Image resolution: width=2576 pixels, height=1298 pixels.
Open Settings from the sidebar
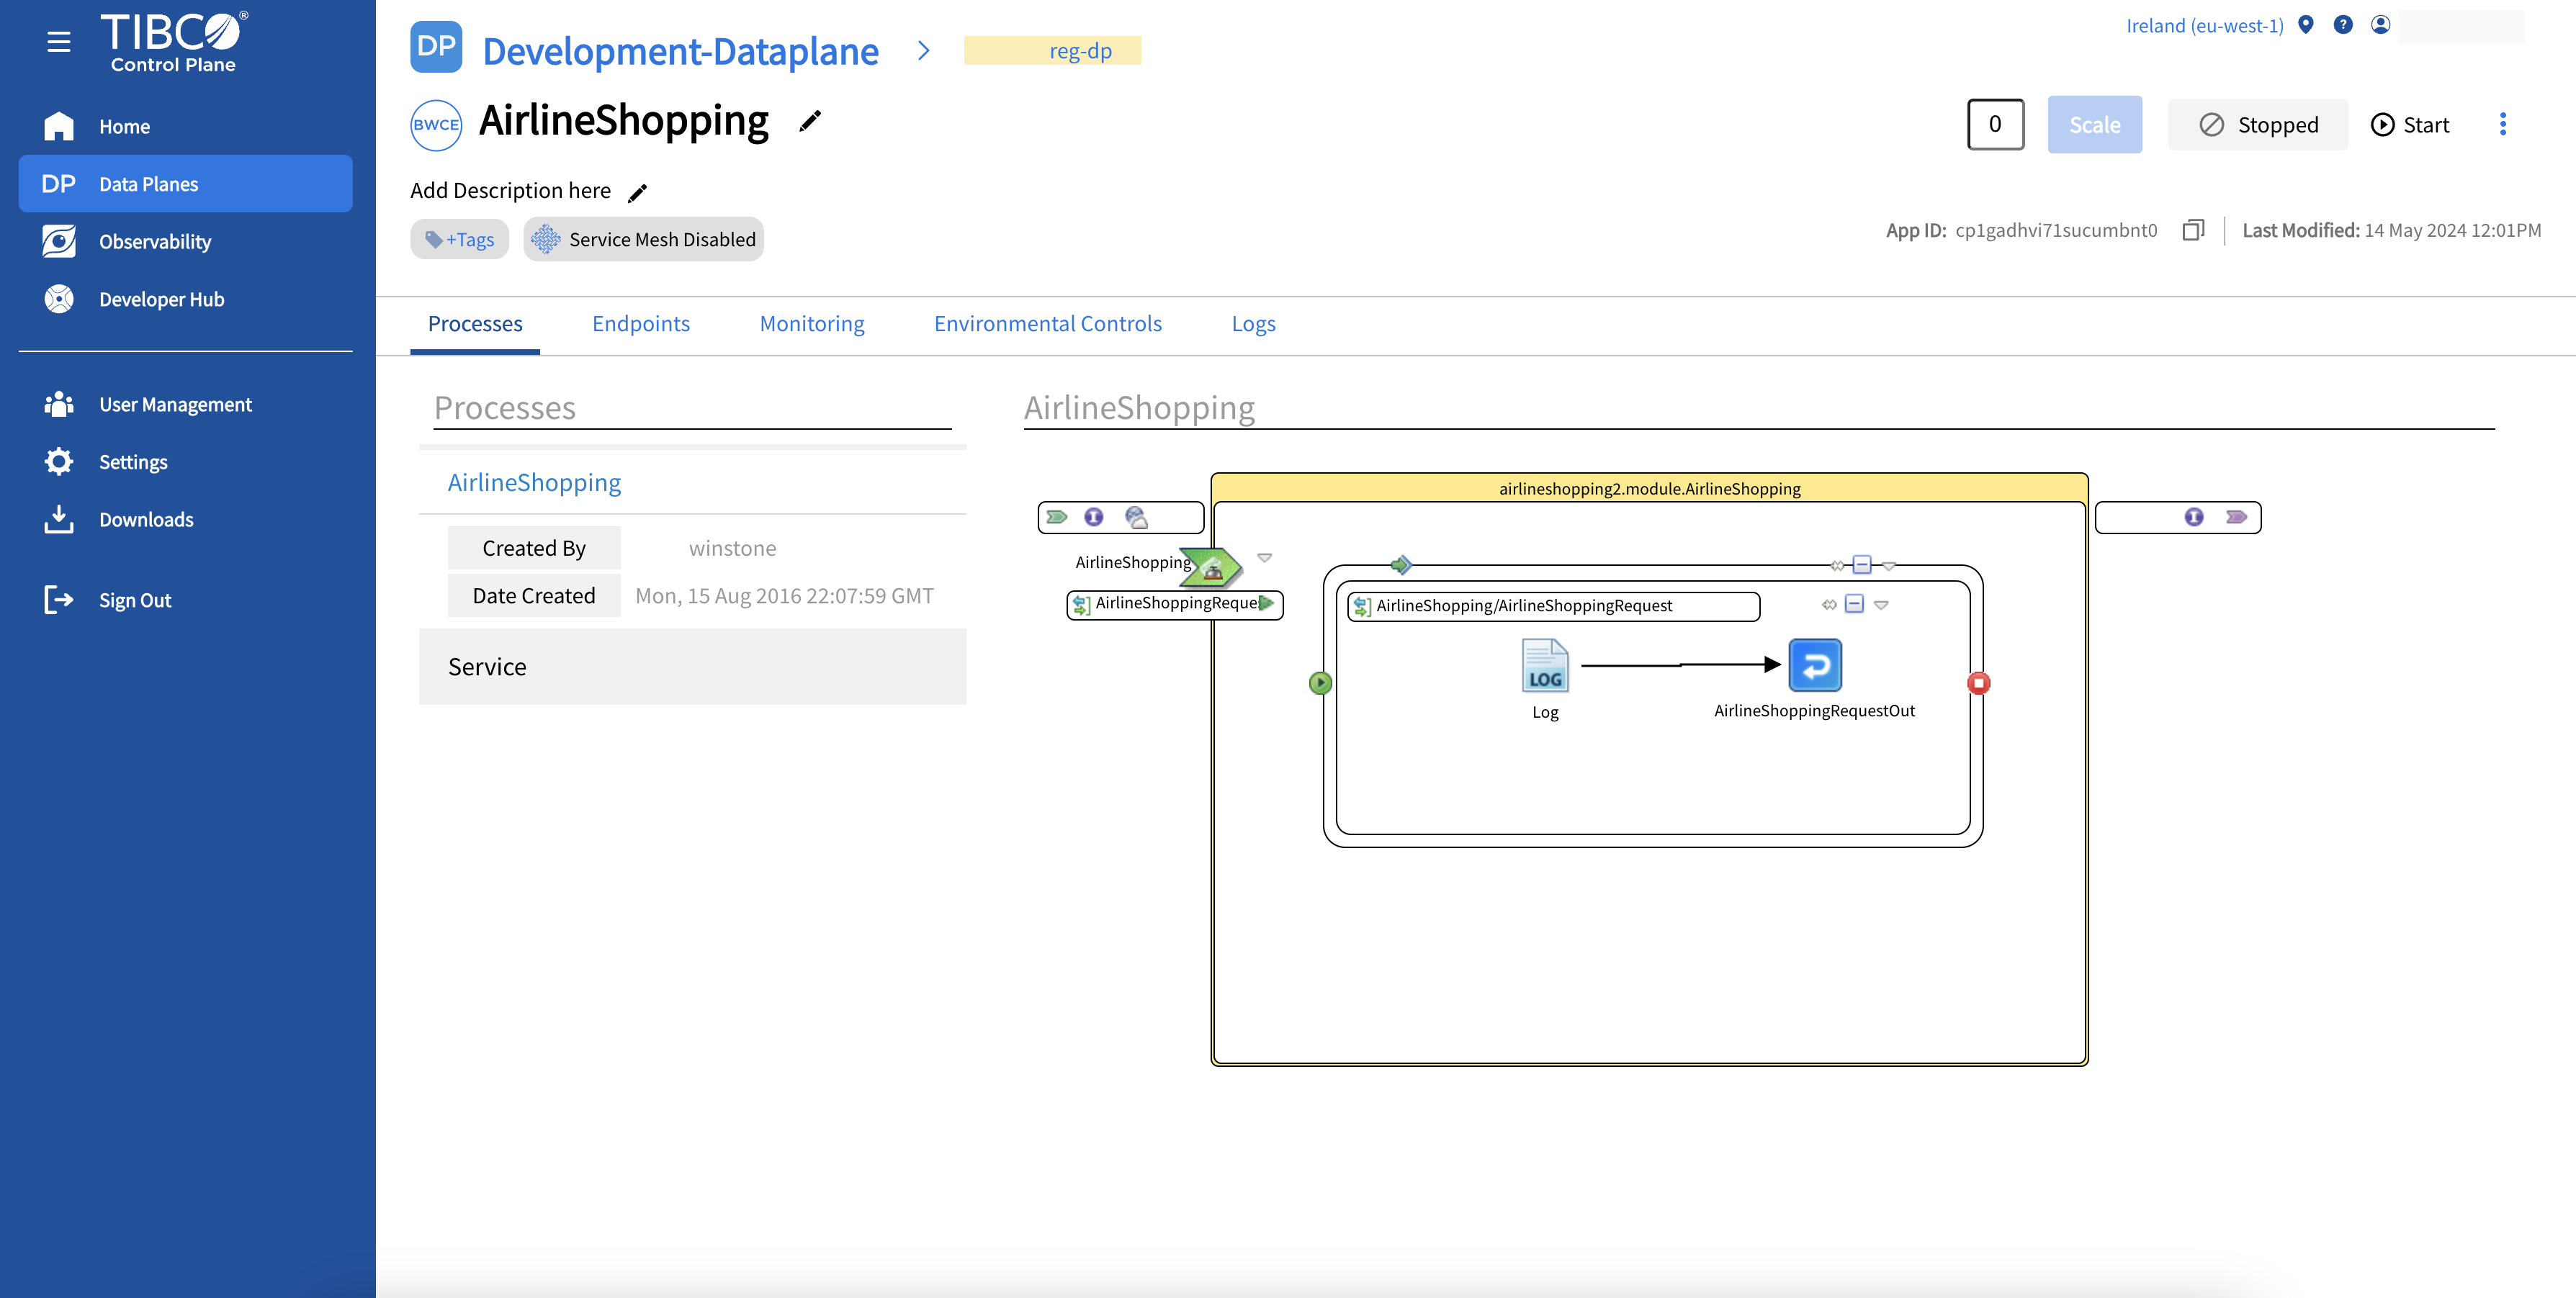[185, 462]
